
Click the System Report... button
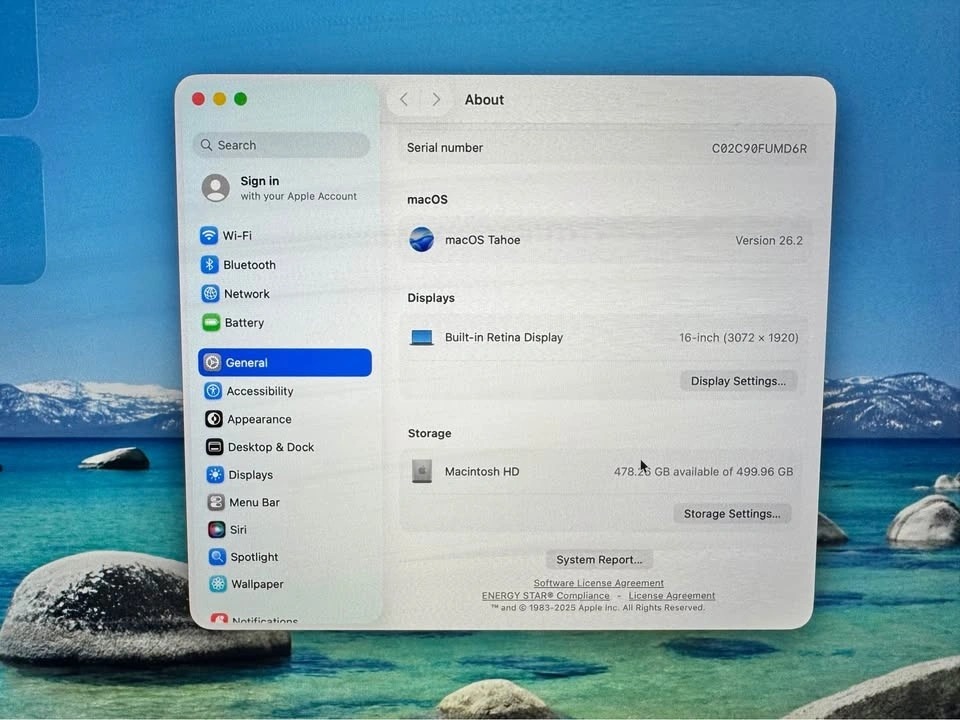[599, 560]
